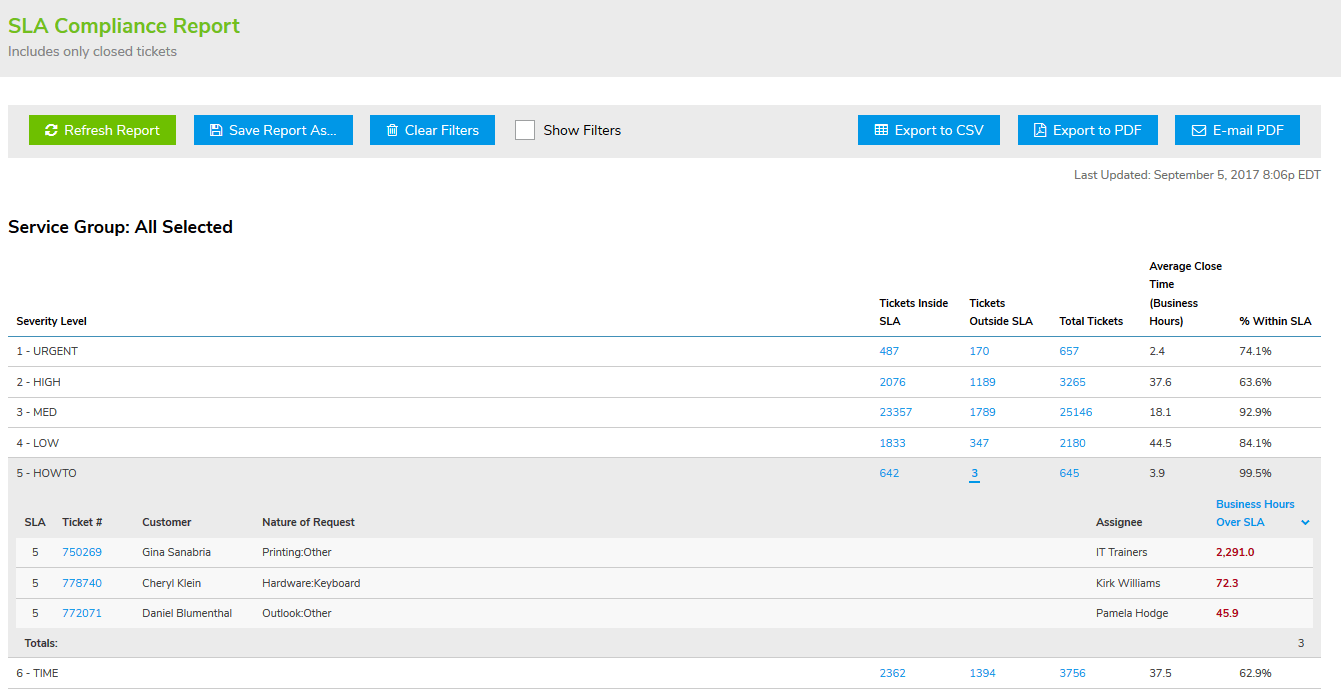The width and height of the screenshot is (1341, 694).
Task: Enable the Show Filters checkbox
Action: pos(524,130)
